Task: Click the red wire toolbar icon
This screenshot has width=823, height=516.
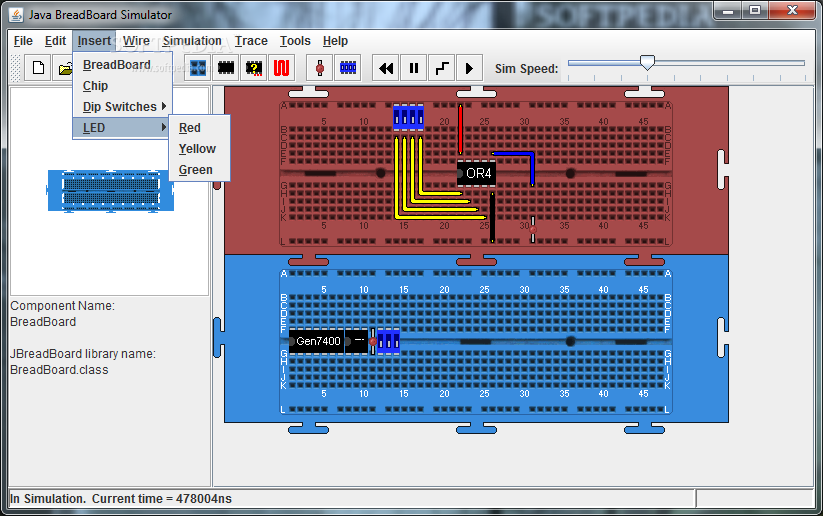Action: [281, 68]
